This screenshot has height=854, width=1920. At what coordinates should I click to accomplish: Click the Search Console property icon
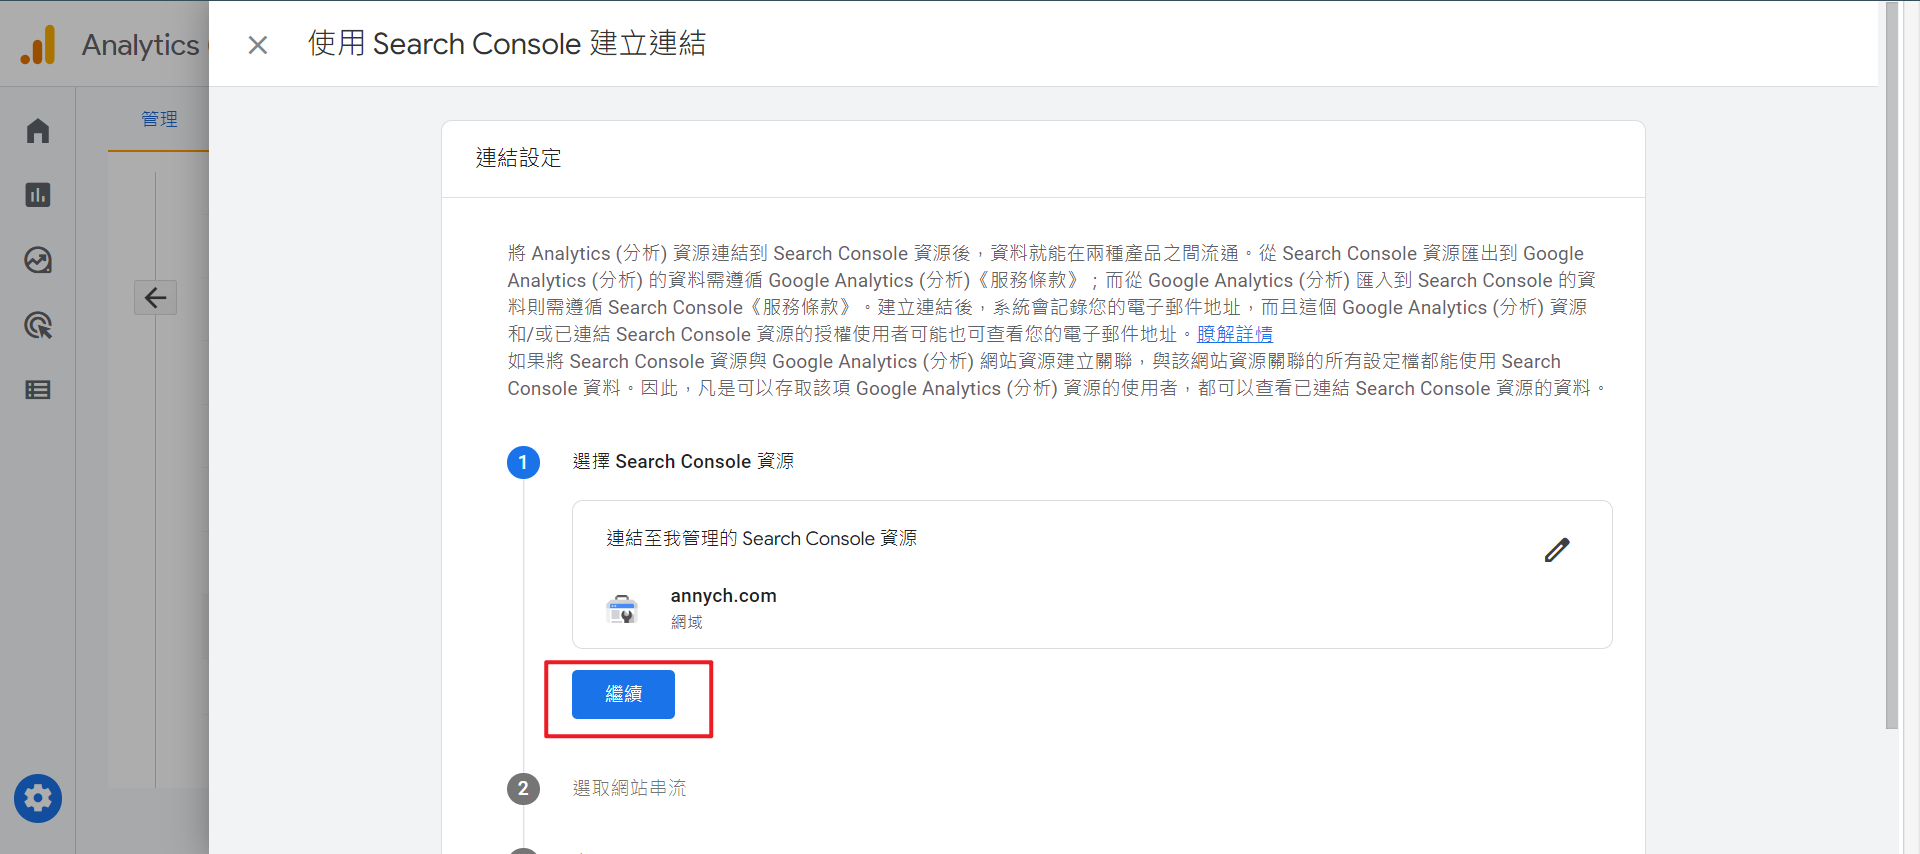pyautogui.click(x=622, y=608)
